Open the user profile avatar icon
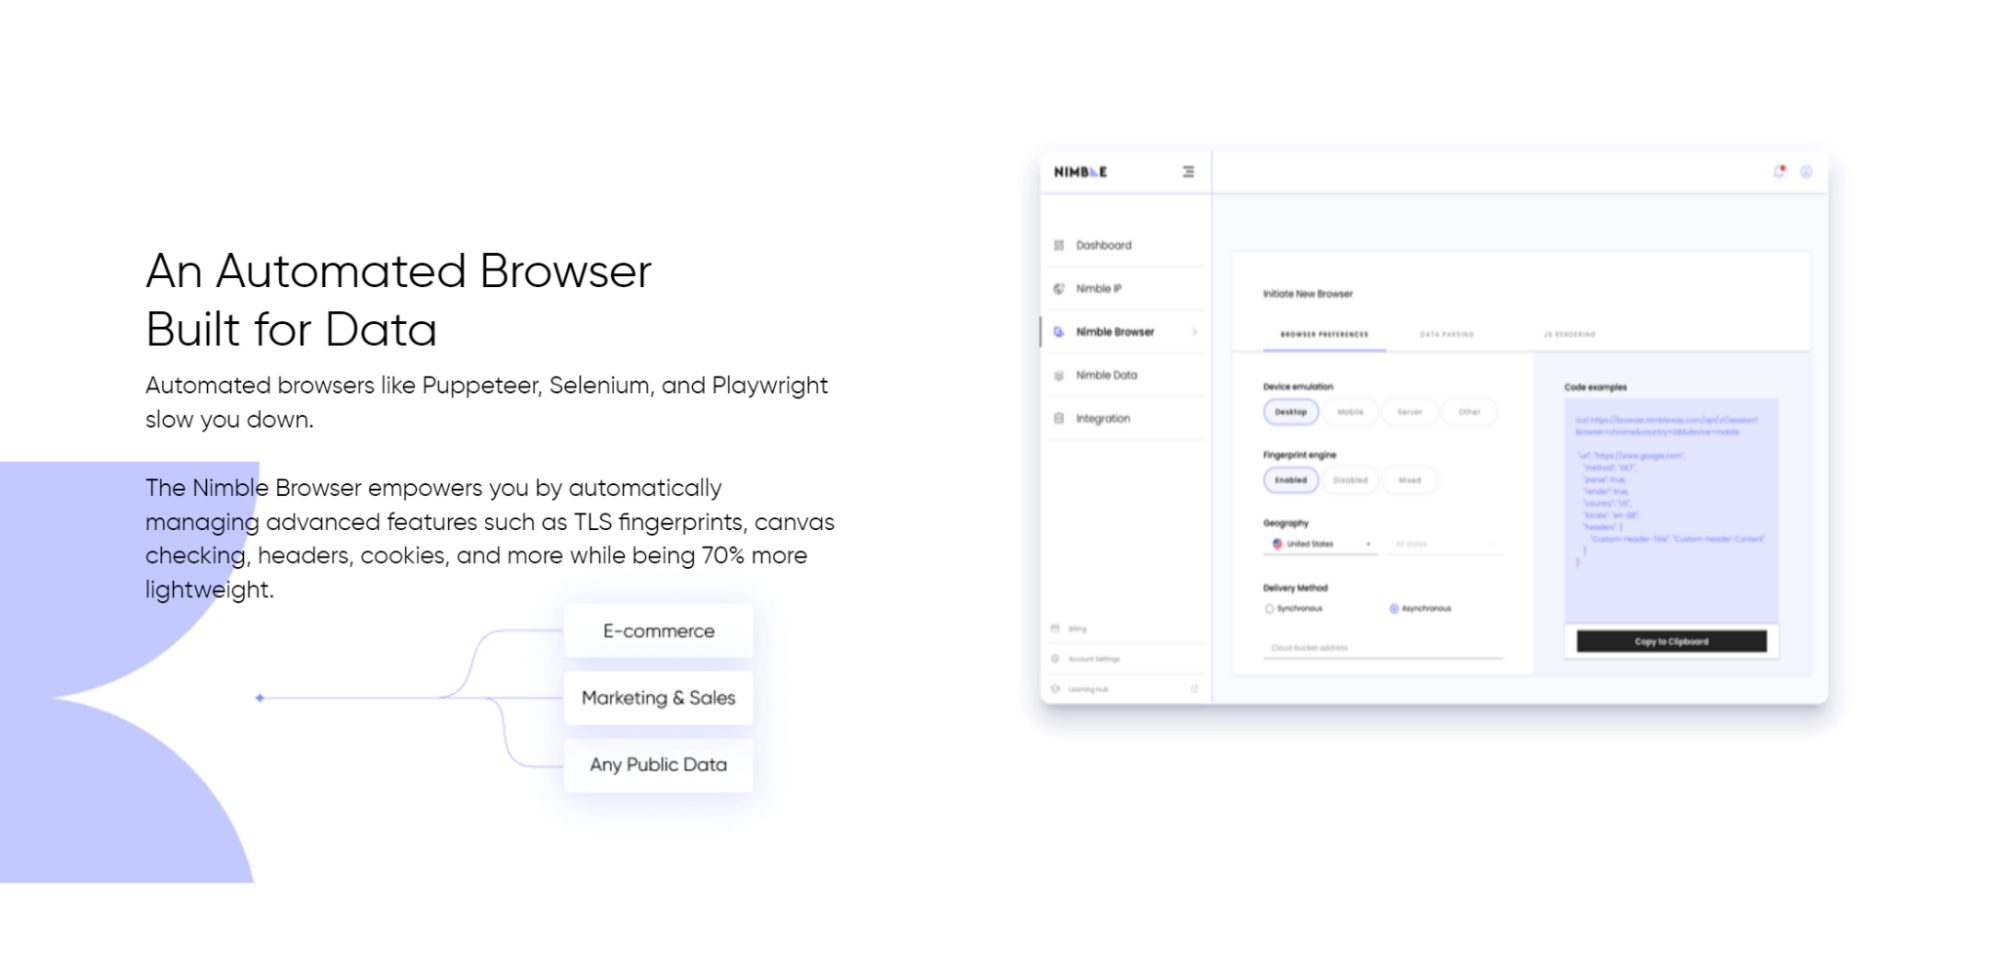This screenshot has height=973, width=1999. (1806, 172)
